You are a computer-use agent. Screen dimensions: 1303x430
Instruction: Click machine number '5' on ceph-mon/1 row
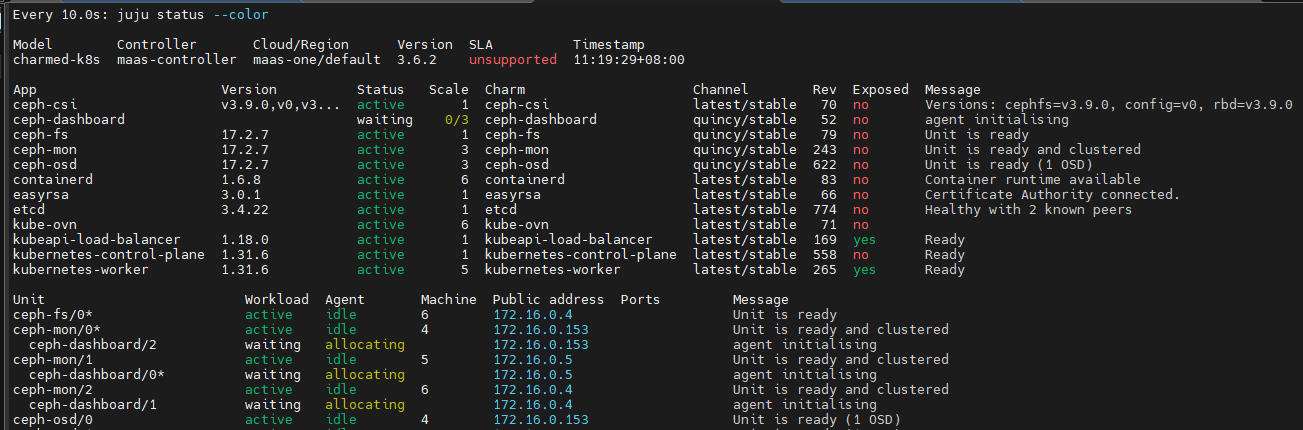(425, 360)
